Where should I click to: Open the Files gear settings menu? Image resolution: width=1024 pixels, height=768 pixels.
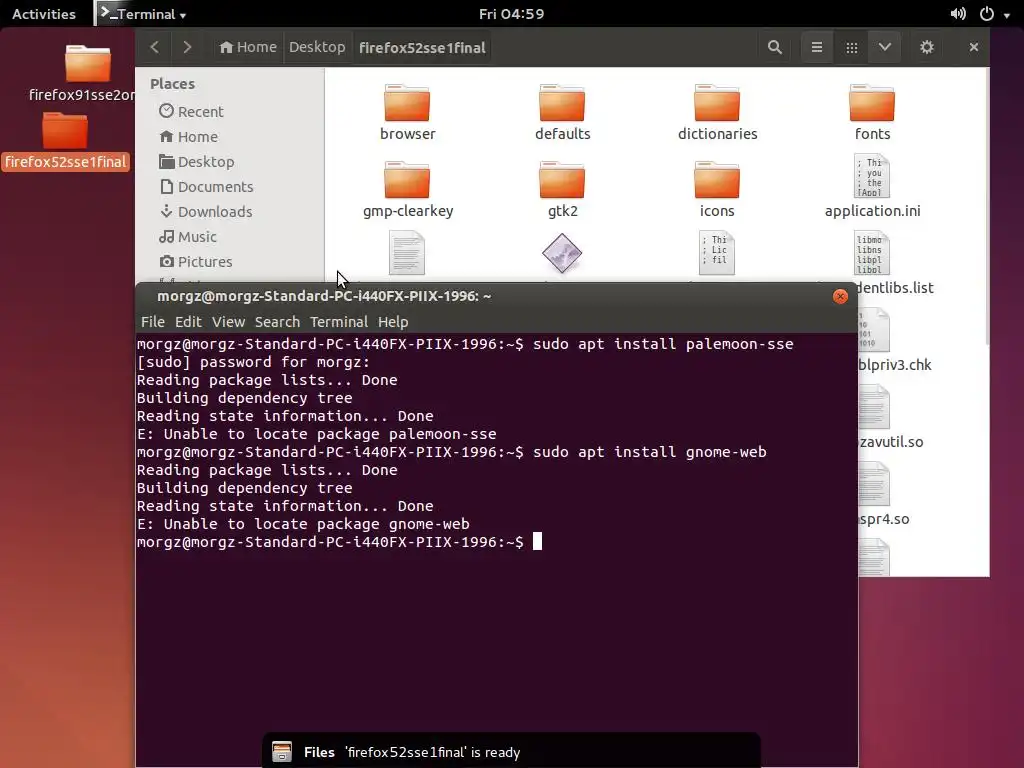point(927,47)
